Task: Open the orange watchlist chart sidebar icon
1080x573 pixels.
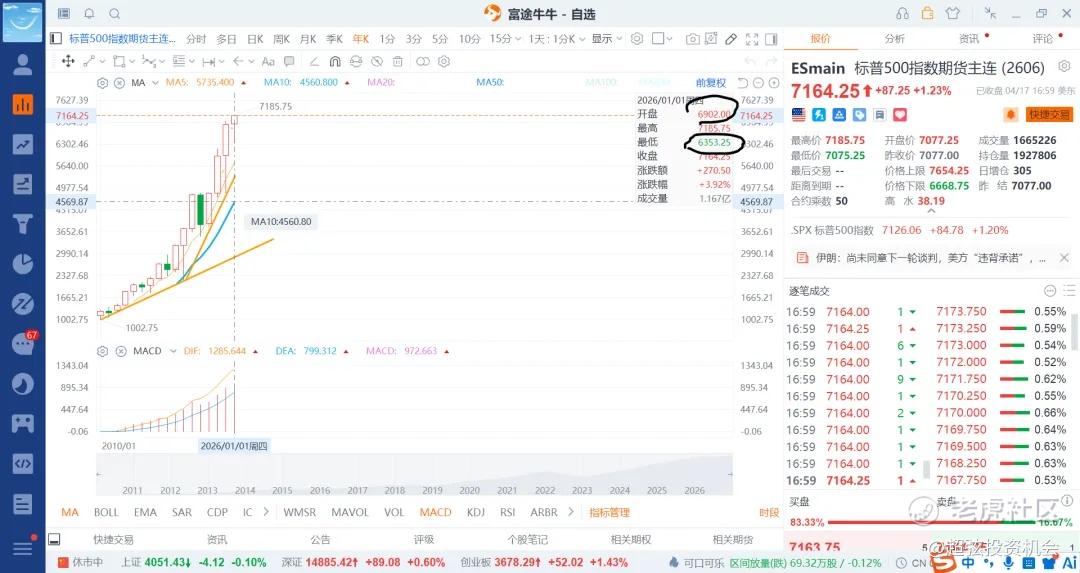Action: click(23, 104)
